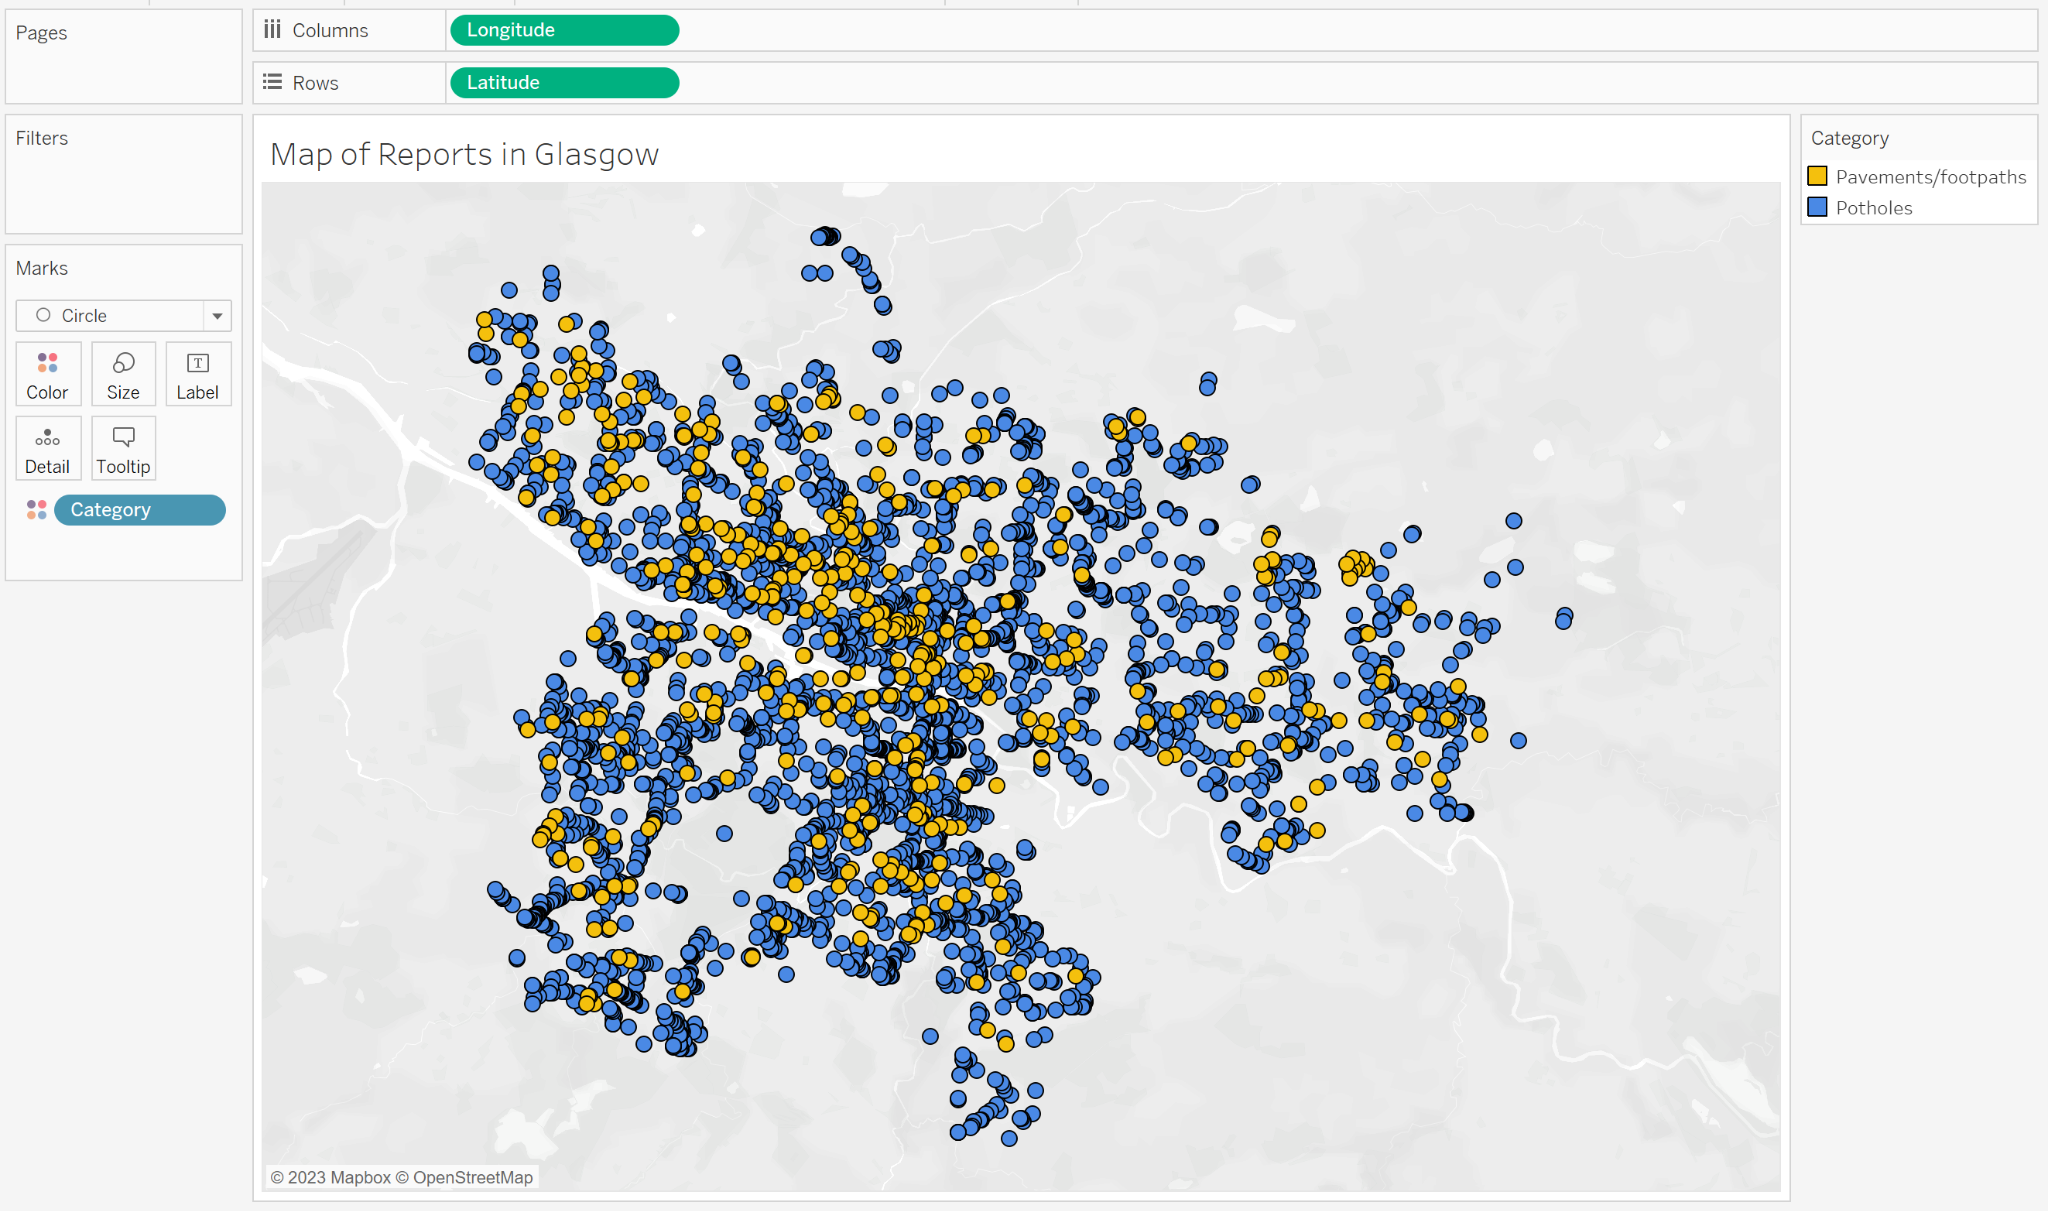Click the Columns shelf icon
Screen dimensions: 2048x1211
coord(272,30)
